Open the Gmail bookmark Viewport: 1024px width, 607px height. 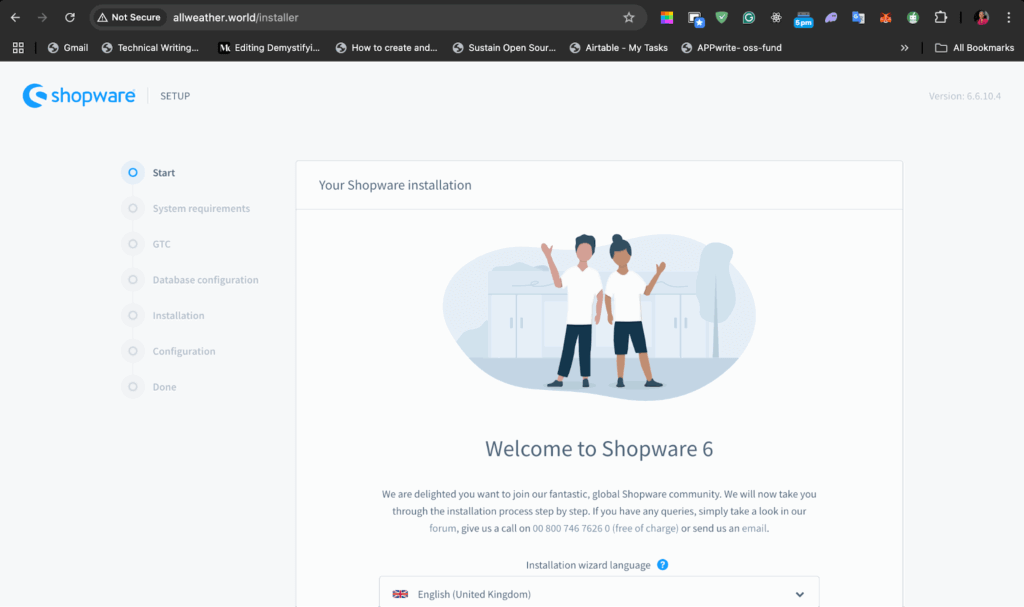tap(68, 48)
